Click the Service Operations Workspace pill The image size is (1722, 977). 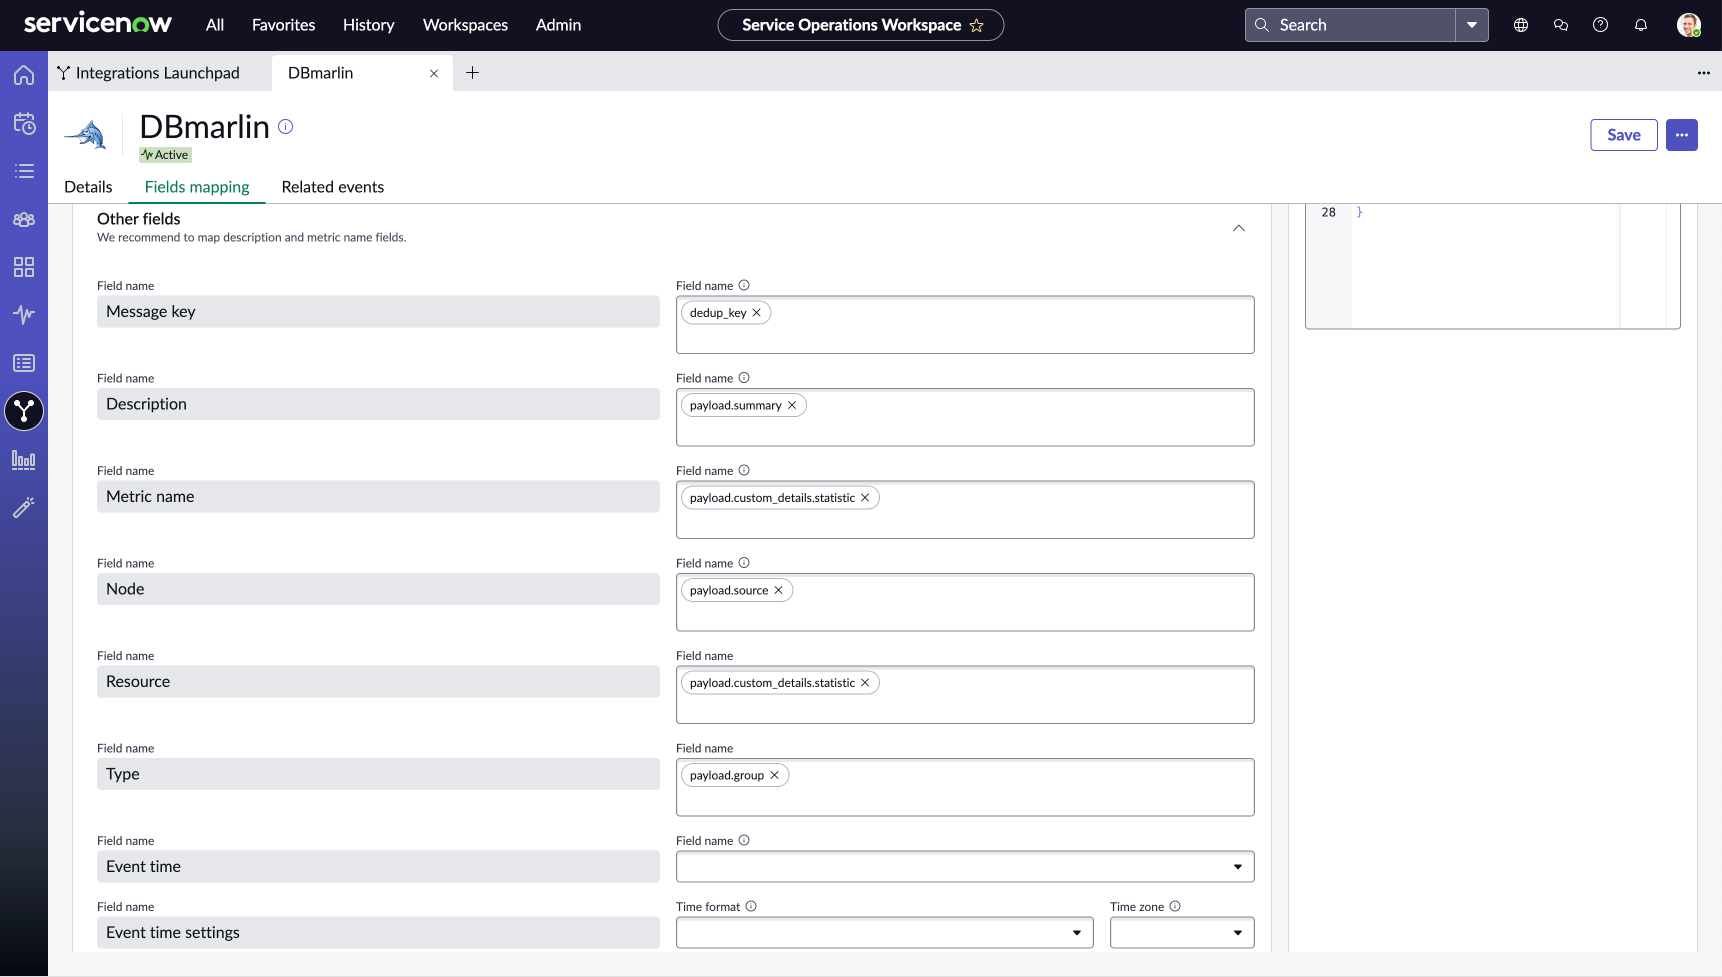tap(861, 25)
